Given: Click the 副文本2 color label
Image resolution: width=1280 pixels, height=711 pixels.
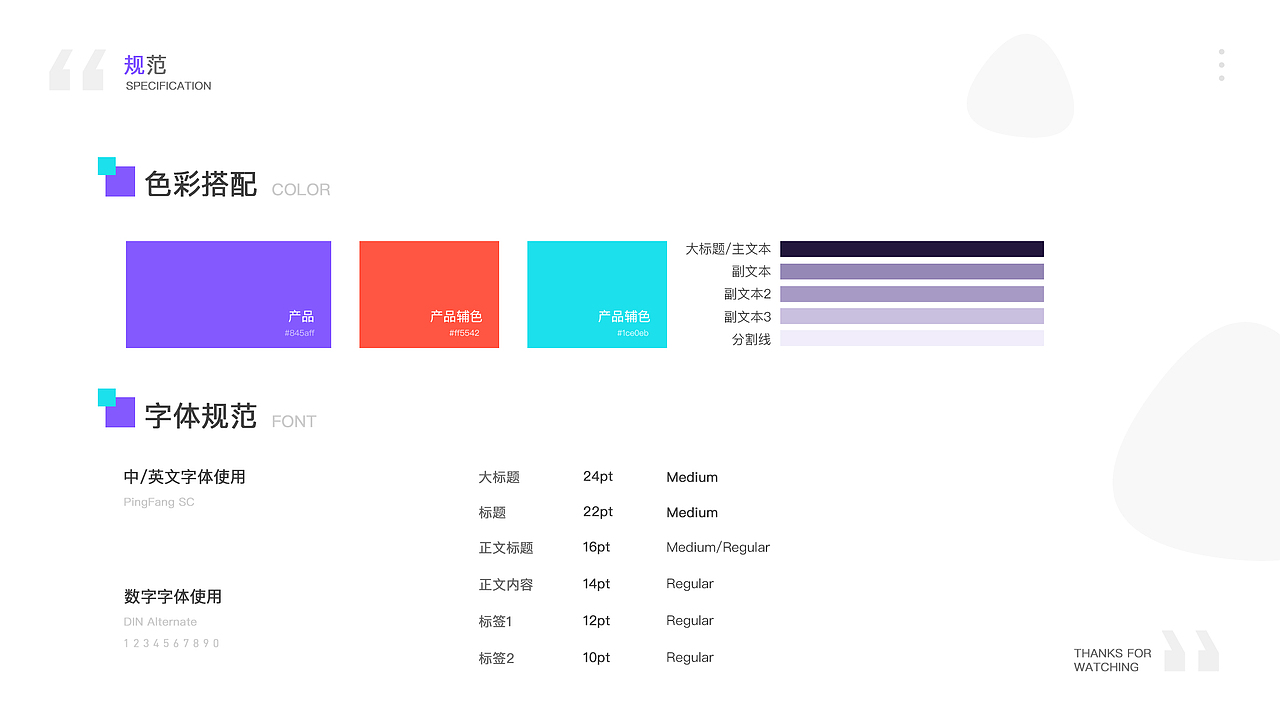Looking at the screenshot, I should pyautogui.click(x=748, y=294).
